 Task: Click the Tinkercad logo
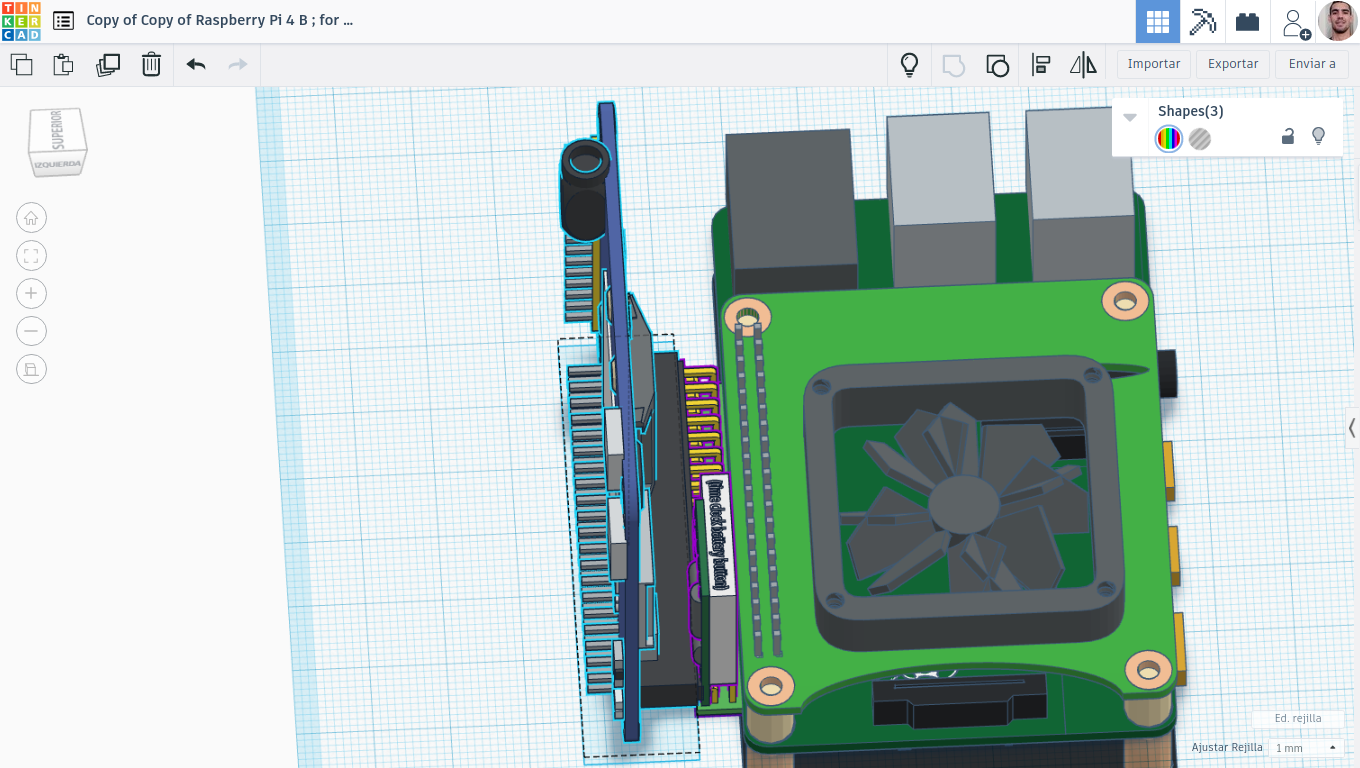21,21
